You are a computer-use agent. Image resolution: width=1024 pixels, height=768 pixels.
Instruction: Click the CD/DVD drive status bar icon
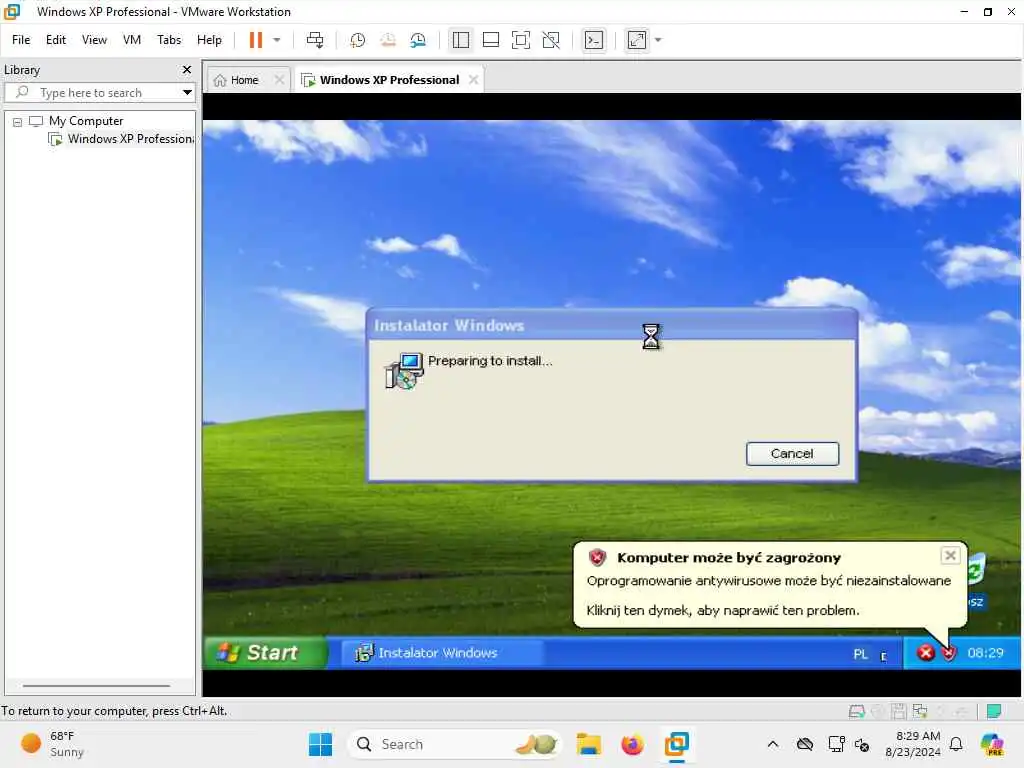[877, 711]
